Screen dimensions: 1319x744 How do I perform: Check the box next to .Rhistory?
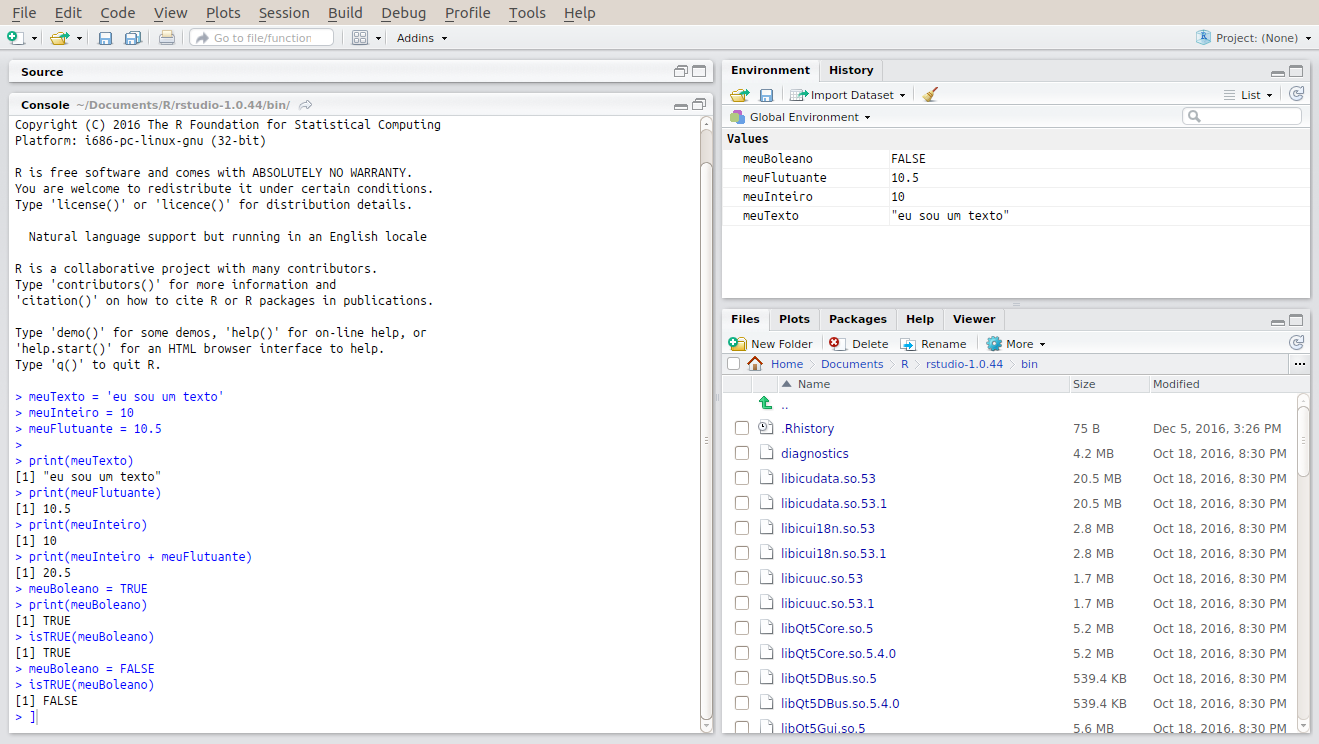[742, 428]
